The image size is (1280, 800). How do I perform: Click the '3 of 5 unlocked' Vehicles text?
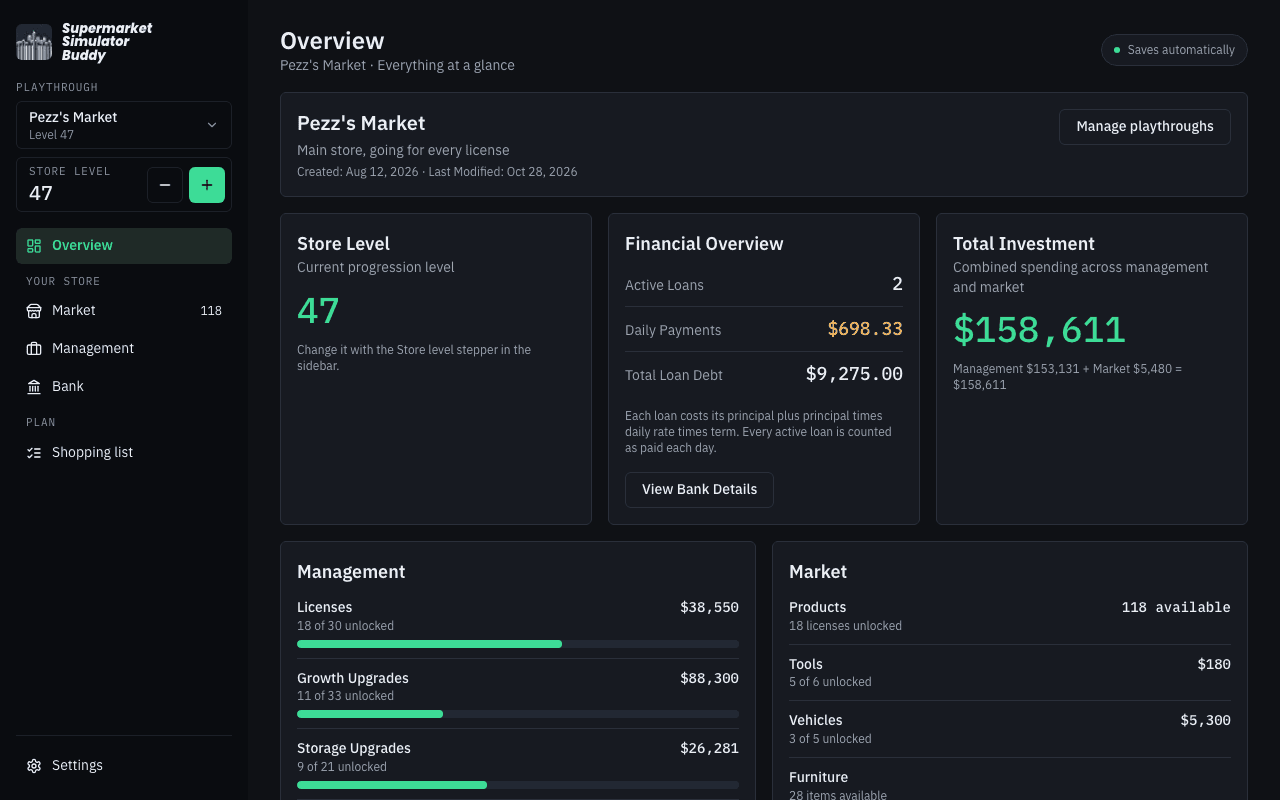(830, 739)
